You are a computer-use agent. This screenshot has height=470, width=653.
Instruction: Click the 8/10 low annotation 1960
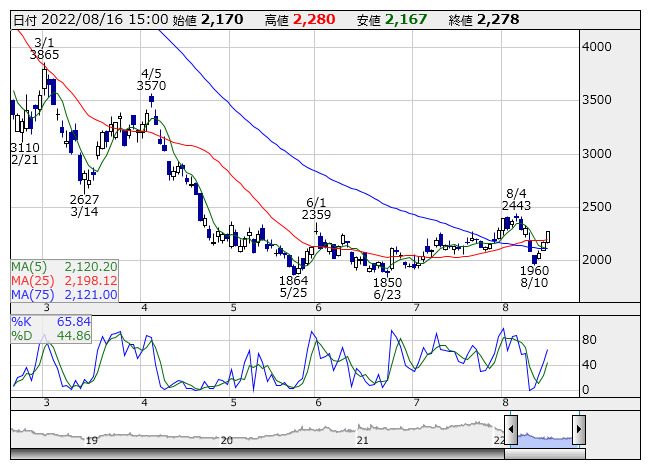pos(535,271)
